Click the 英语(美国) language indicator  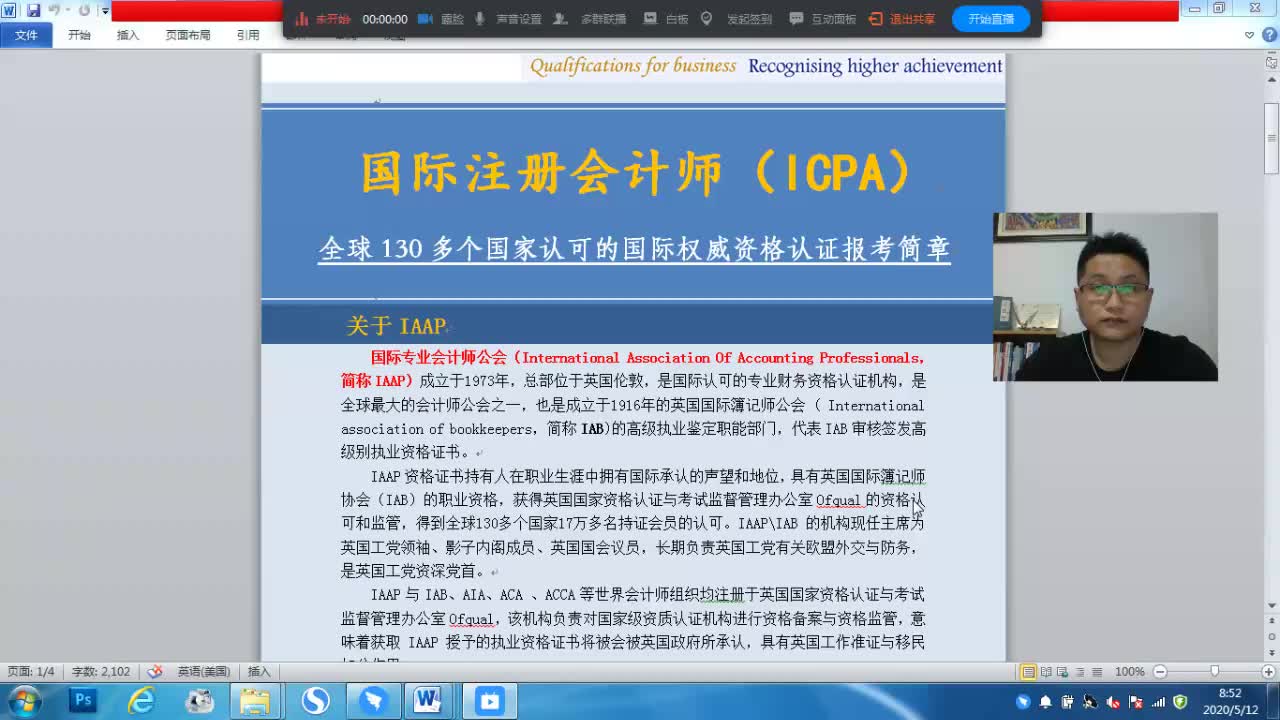(204, 672)
